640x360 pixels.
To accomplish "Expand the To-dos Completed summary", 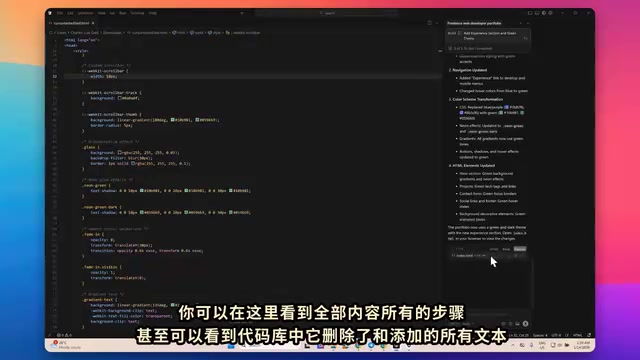I will [x=471, y=48].
